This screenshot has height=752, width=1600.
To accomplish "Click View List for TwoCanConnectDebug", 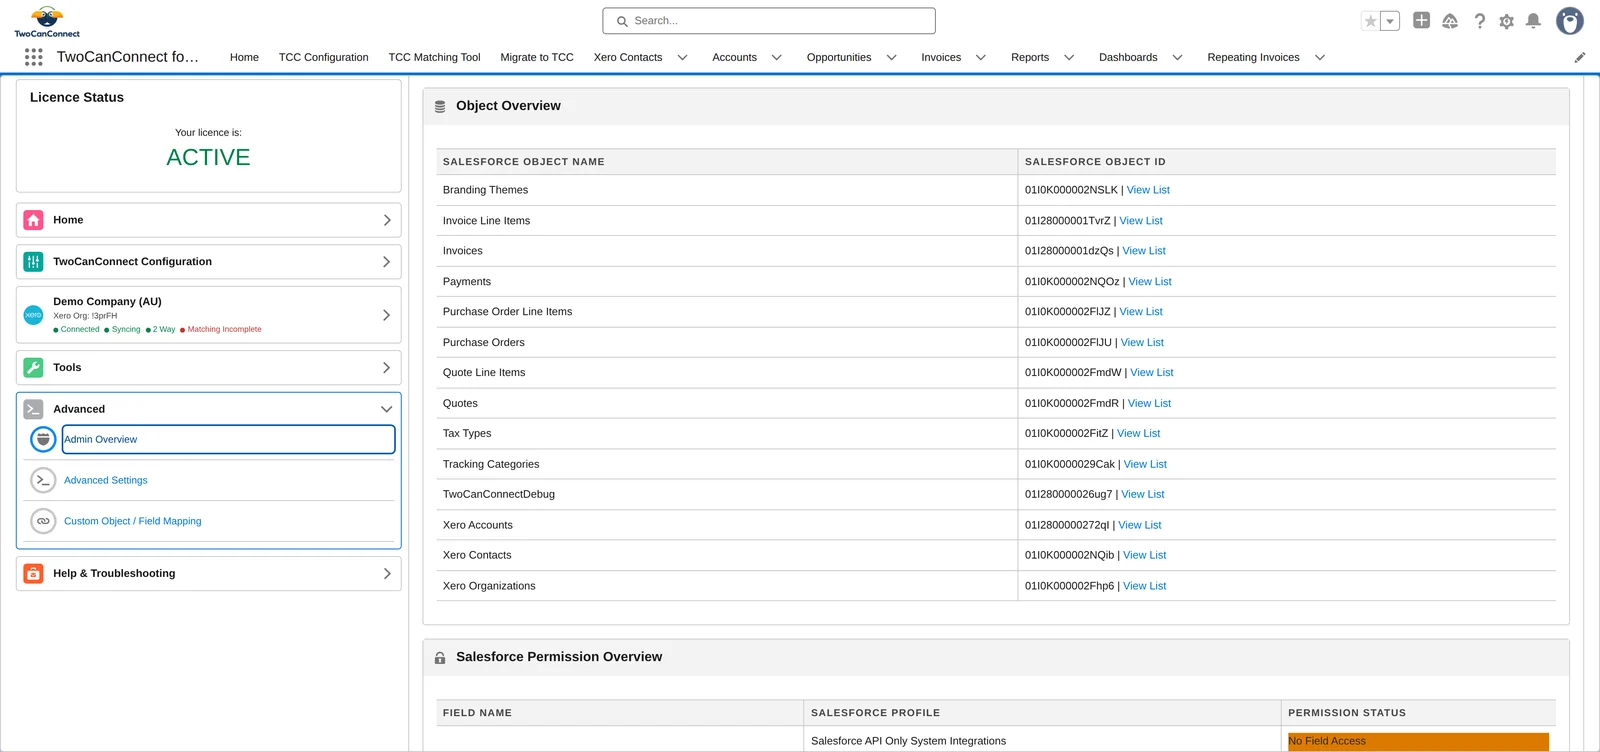I will (1143, 495).
